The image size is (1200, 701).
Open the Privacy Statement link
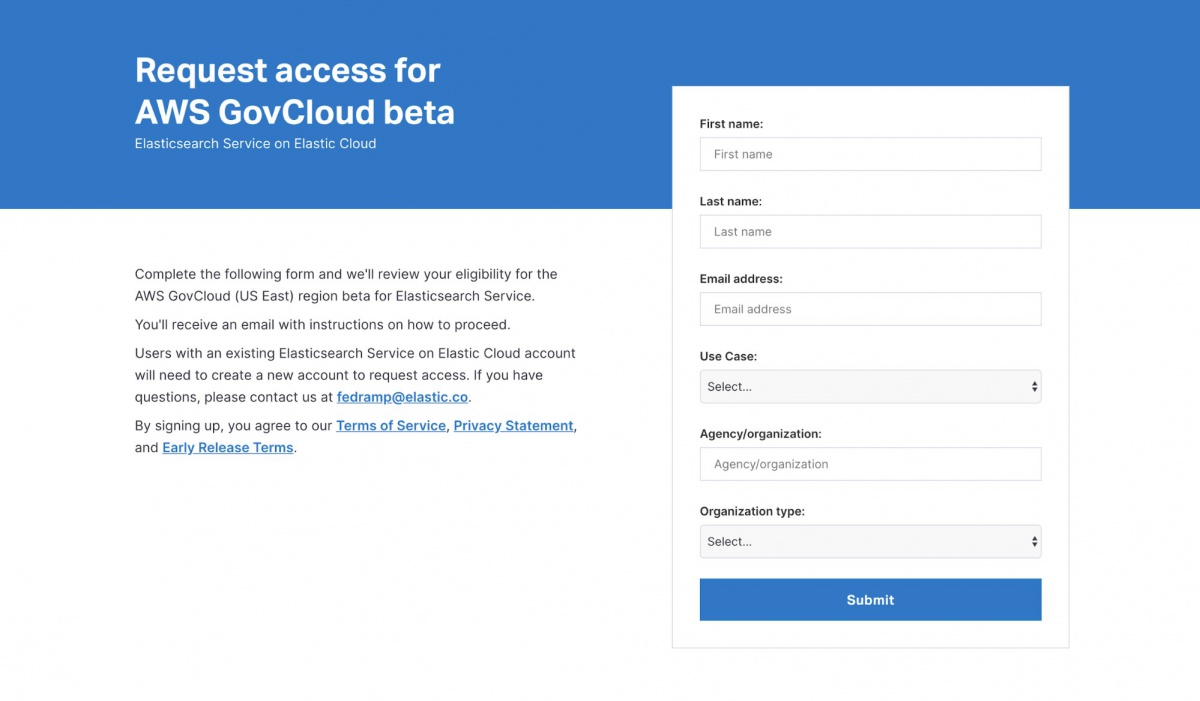click(513, 426)
